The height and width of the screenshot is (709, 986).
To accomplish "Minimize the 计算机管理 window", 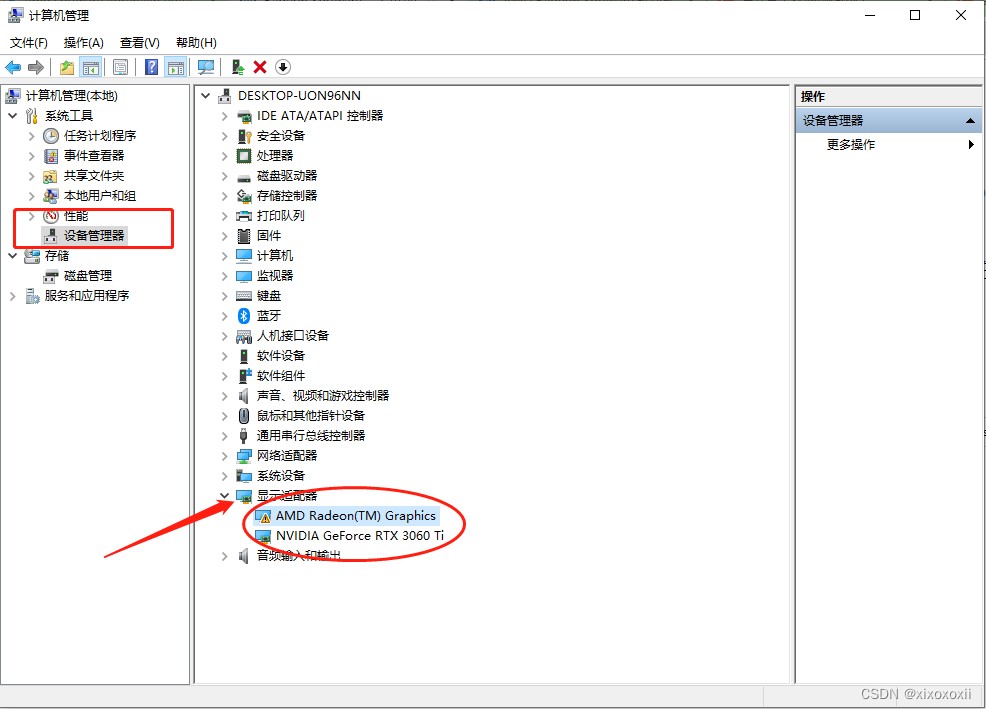I will (x=870, y=15).
